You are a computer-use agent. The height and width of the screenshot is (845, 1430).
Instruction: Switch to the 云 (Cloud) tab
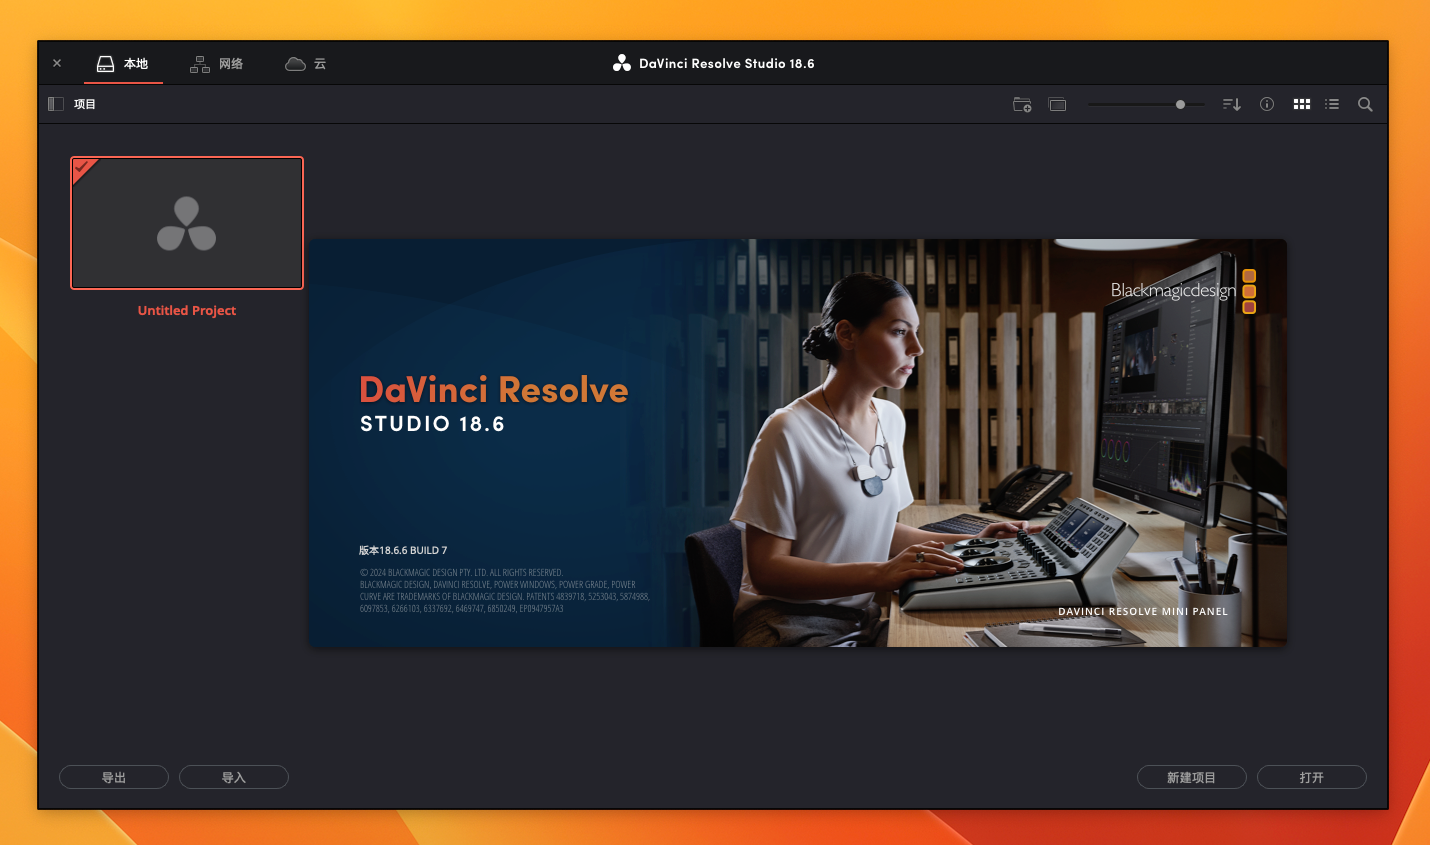pos(306,63)
